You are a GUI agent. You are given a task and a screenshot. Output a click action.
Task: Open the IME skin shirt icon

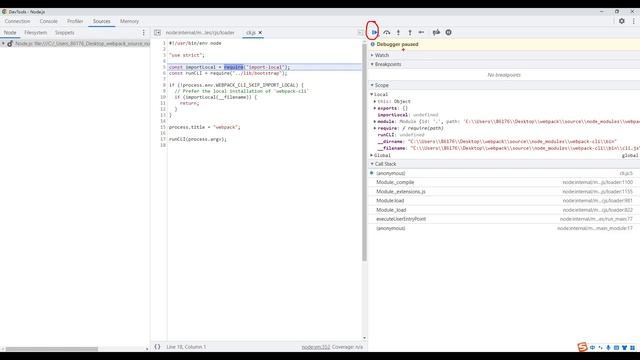[x=624, y=348]
